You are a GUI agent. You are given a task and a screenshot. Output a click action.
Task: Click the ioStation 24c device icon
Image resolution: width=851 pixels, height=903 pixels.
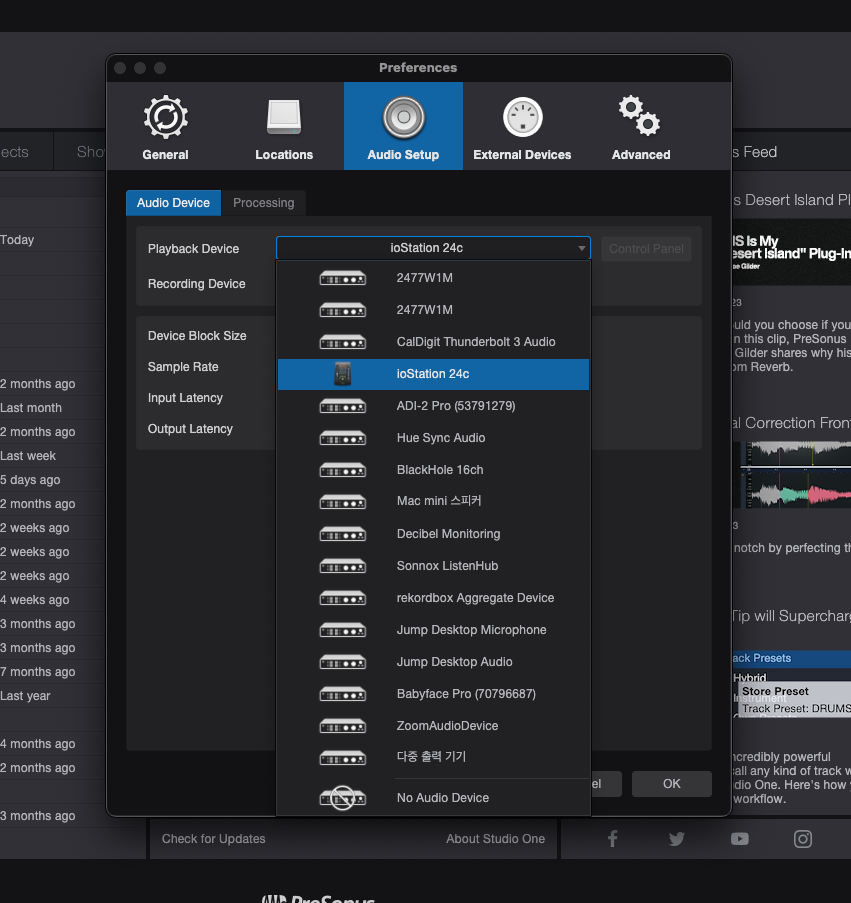click(343, 374)
